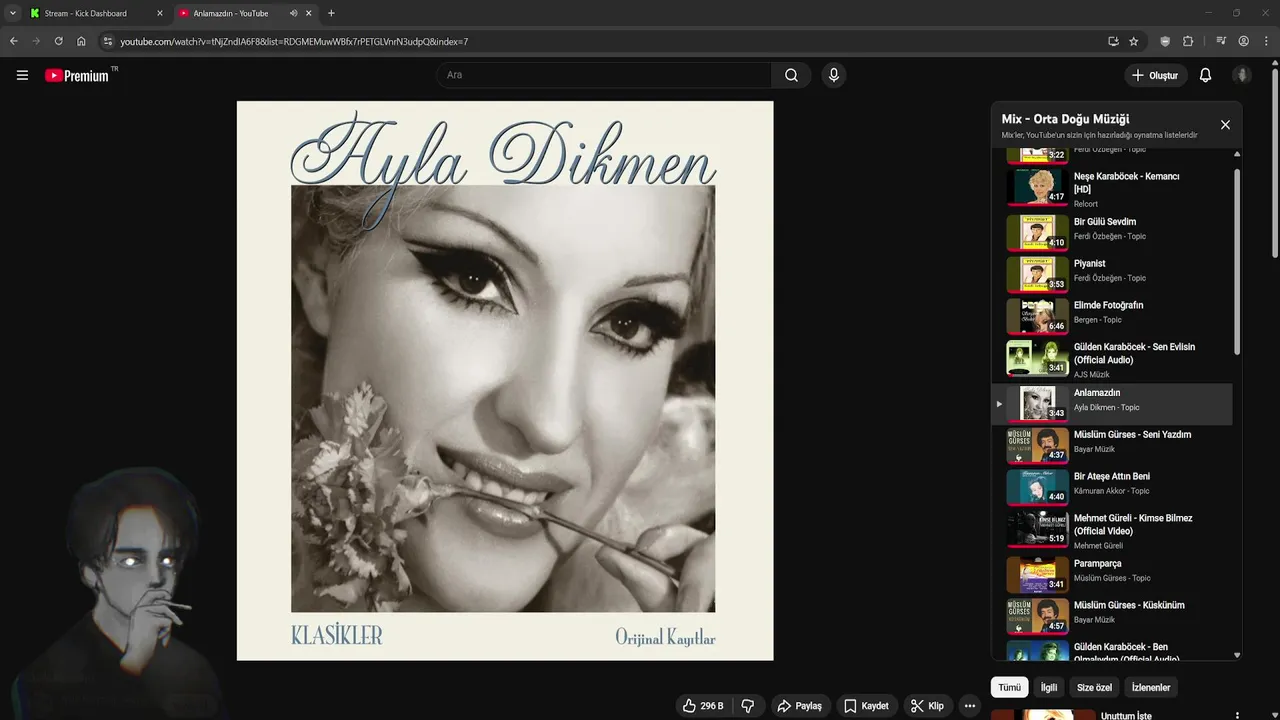The height and width of the screenshot is (720, 1280).
Task: Open Chrome profile icon
Action: coord(1244,41)
